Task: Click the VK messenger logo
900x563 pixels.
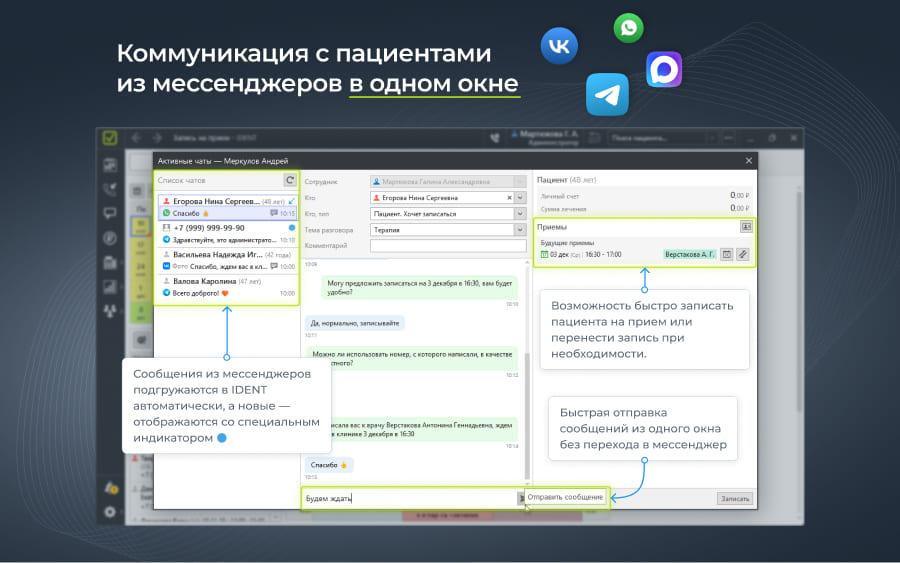Action: (x=559, y=47)
